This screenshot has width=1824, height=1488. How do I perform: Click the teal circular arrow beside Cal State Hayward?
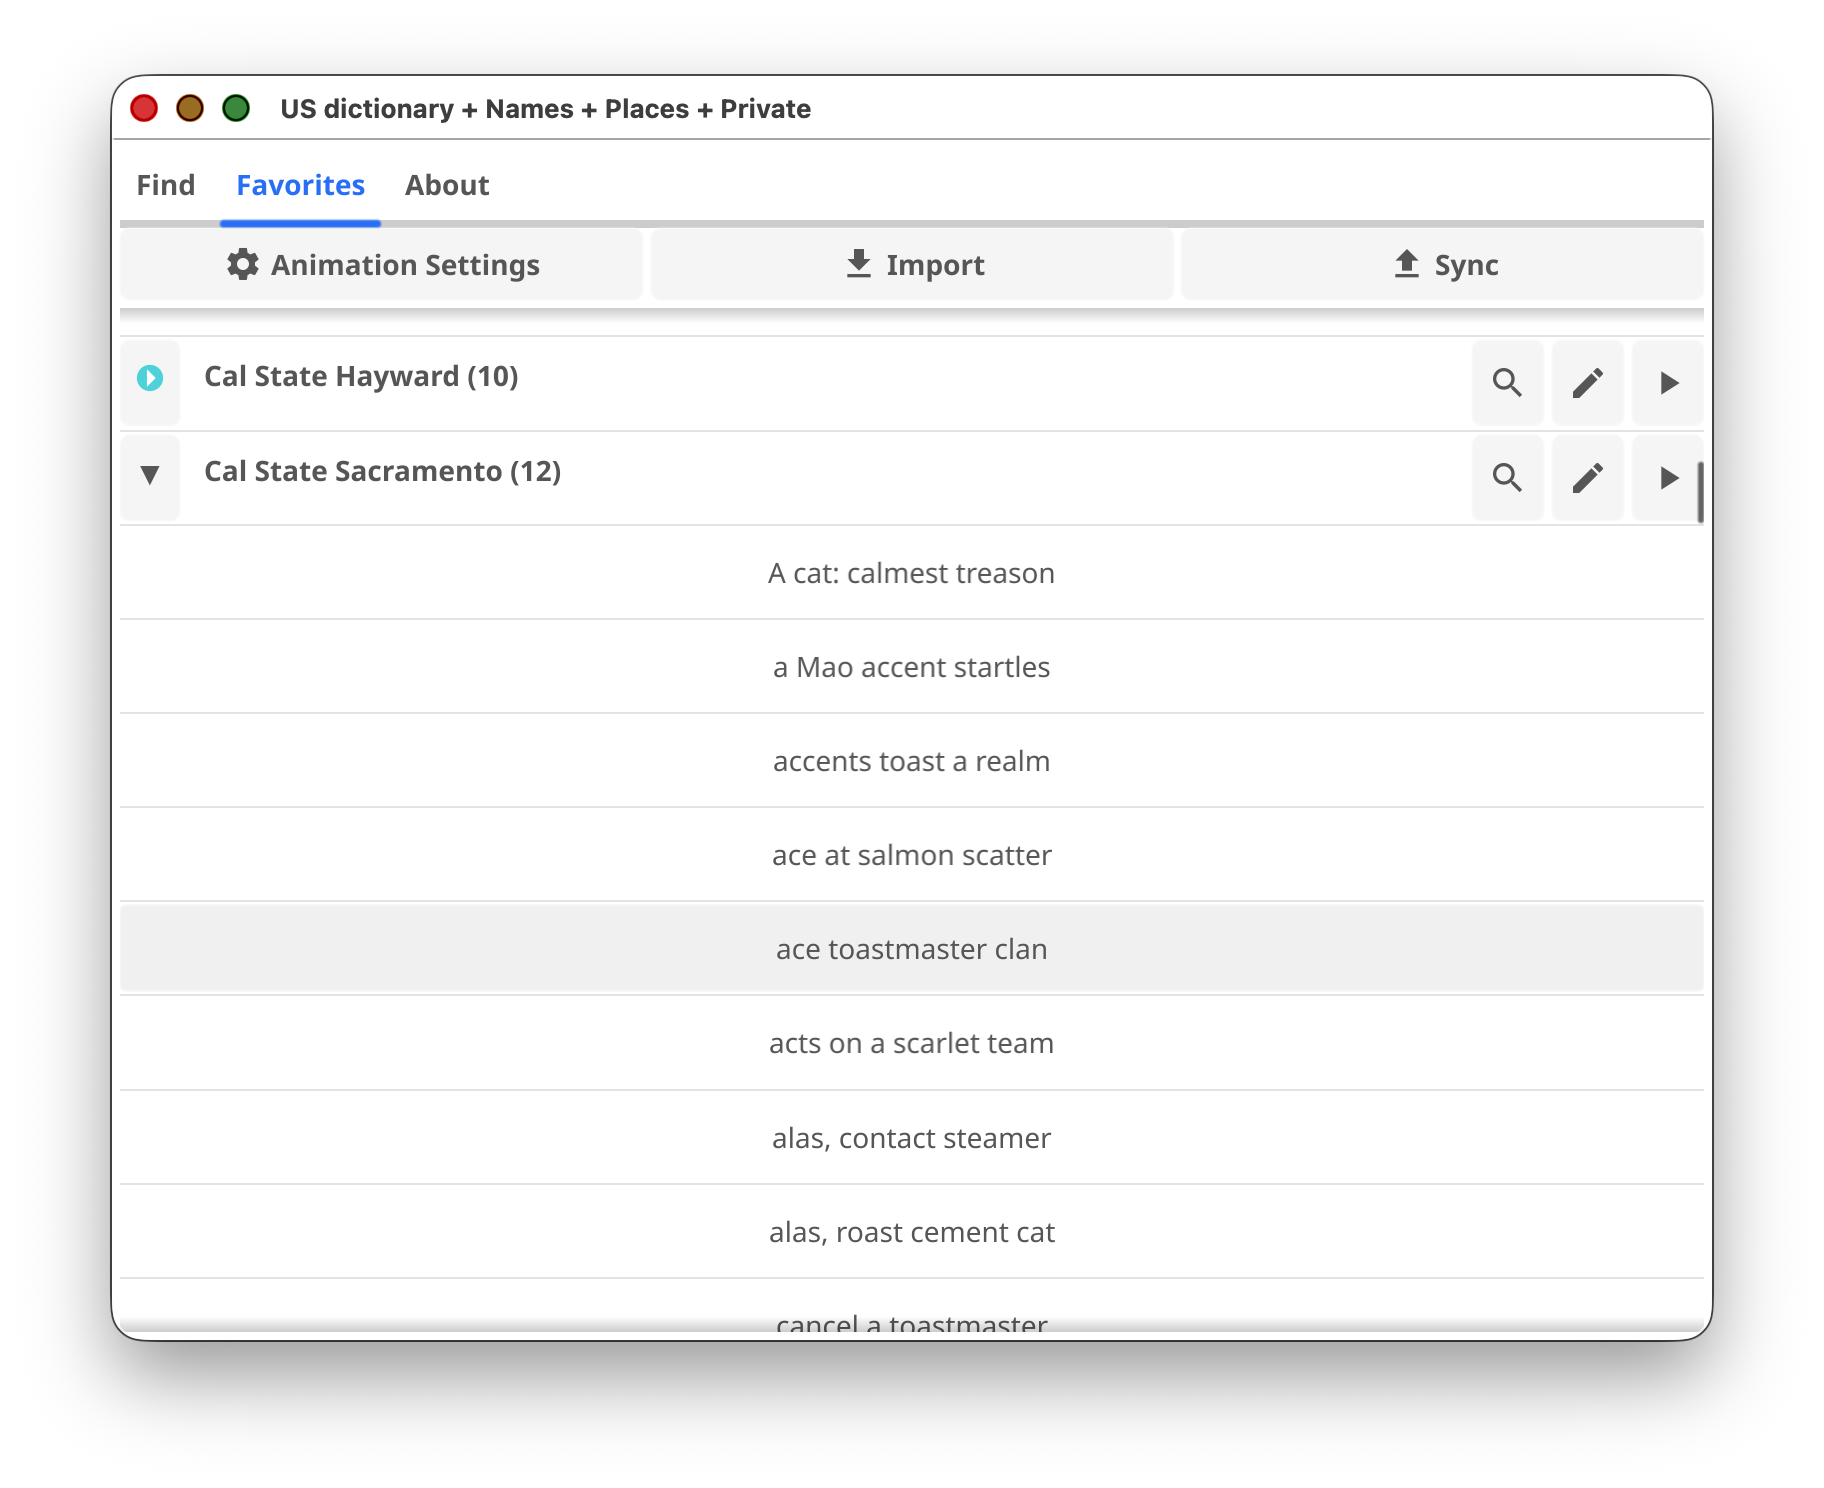coord(149,377)
